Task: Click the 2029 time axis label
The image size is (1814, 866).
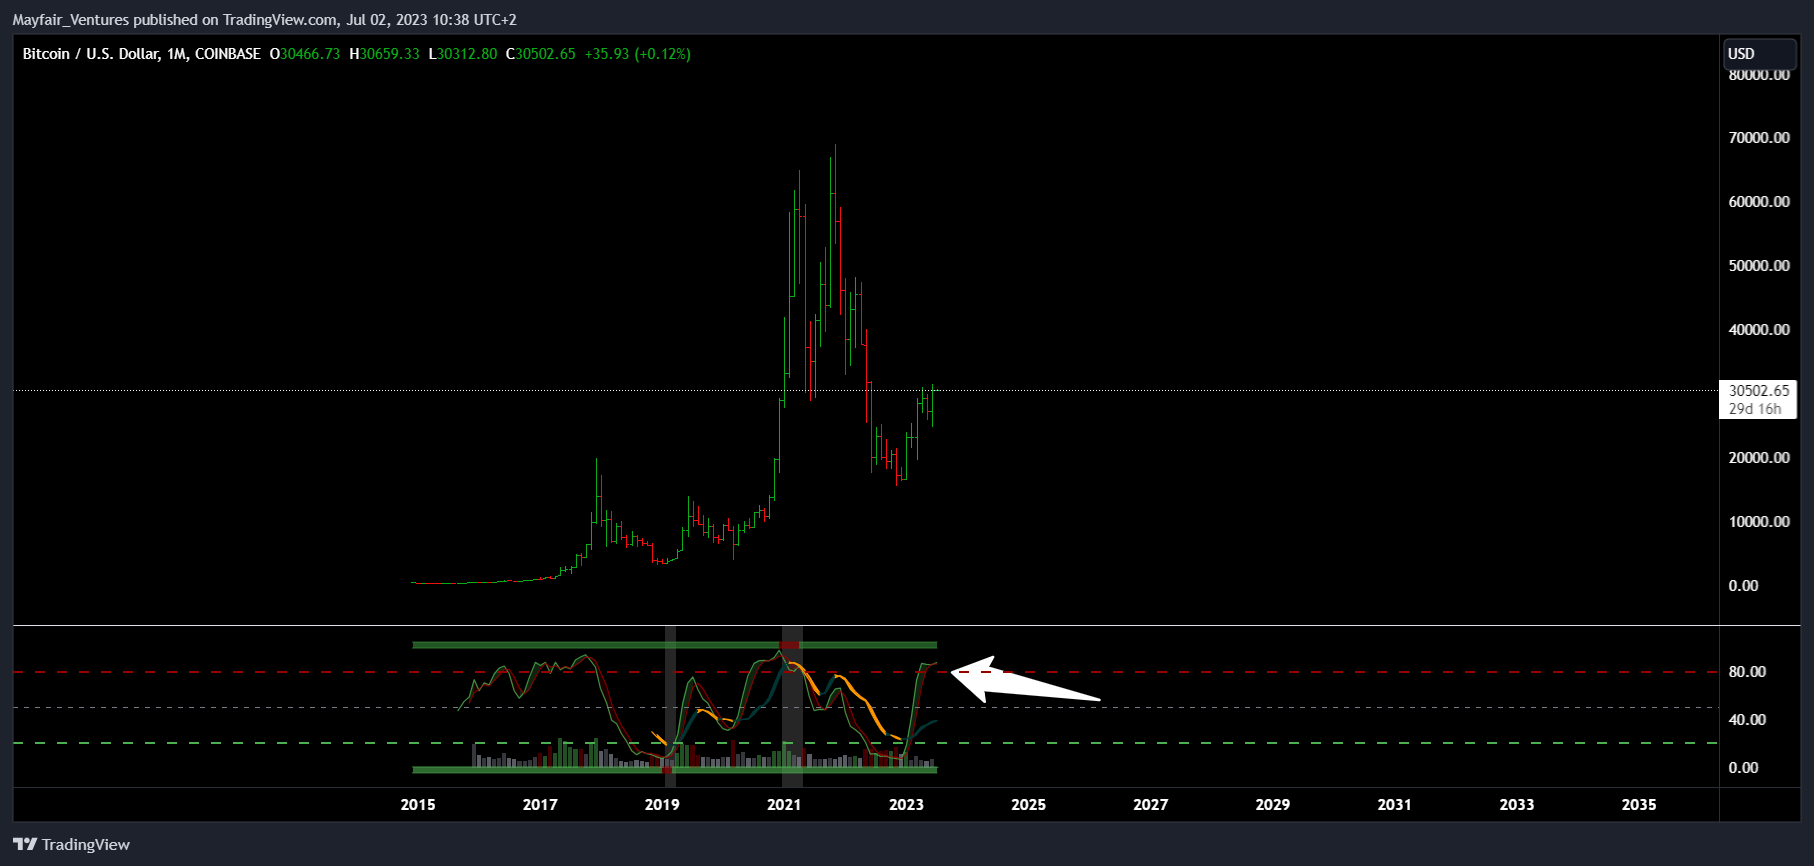Action: (x=1272, y=805)
